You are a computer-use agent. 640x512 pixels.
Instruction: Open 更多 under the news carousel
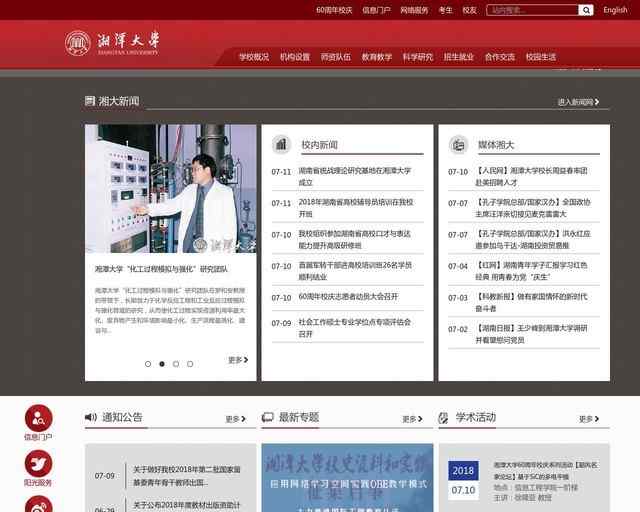pyautogui.click(x=238, y=360)
